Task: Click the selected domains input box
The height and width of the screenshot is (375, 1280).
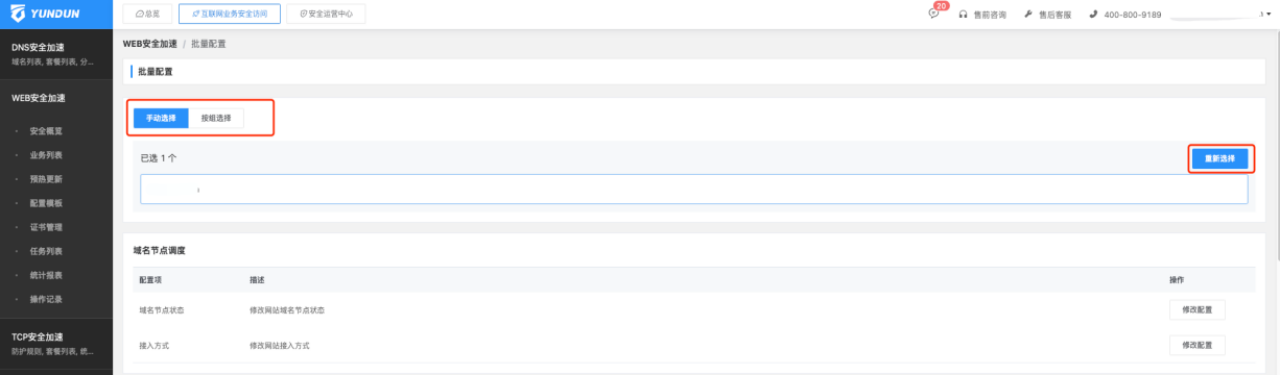Action: click(x=694, y=189)
